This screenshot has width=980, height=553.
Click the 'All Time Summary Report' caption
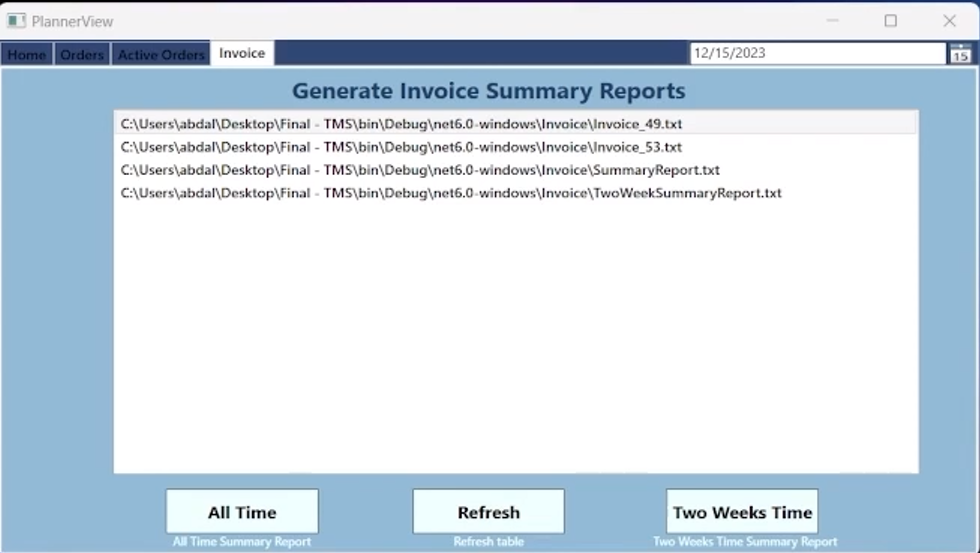242,542
